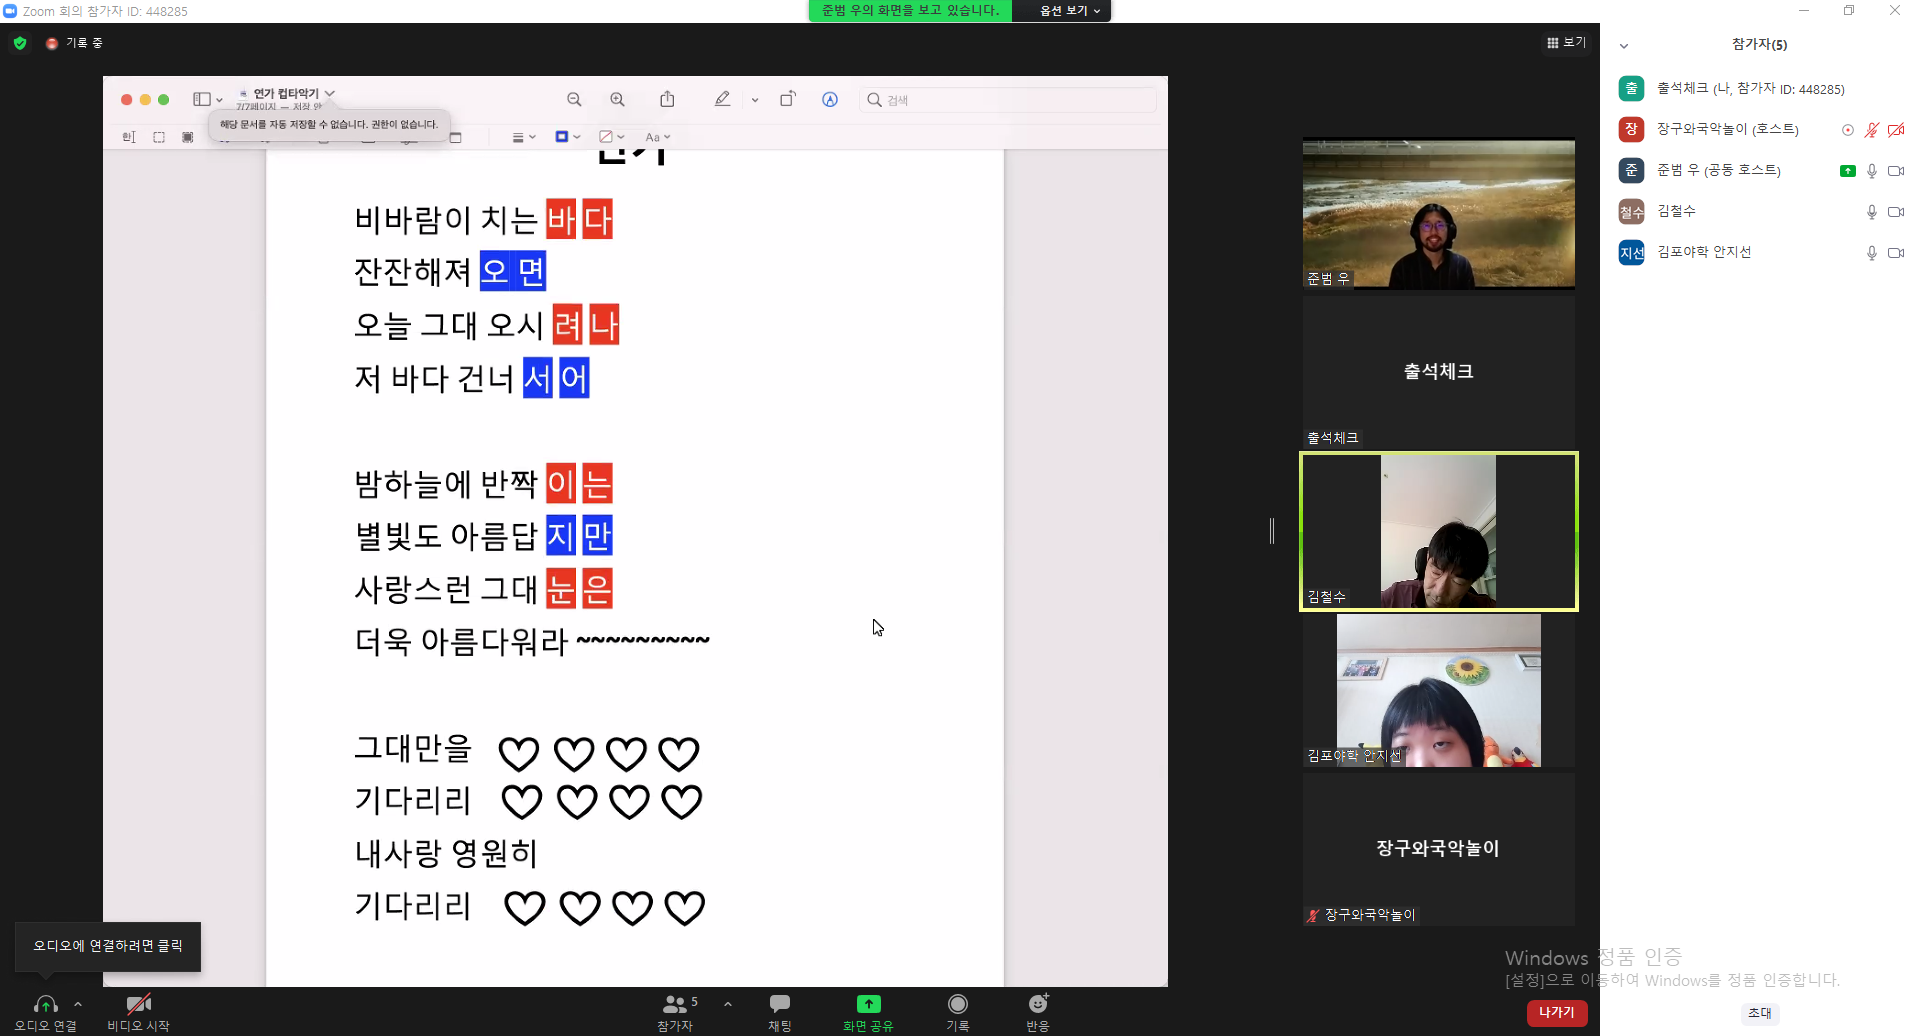The image size is (1920, 1036).
Task: Select the rectangular selection tool in markup bar
Action: point(159,137)
